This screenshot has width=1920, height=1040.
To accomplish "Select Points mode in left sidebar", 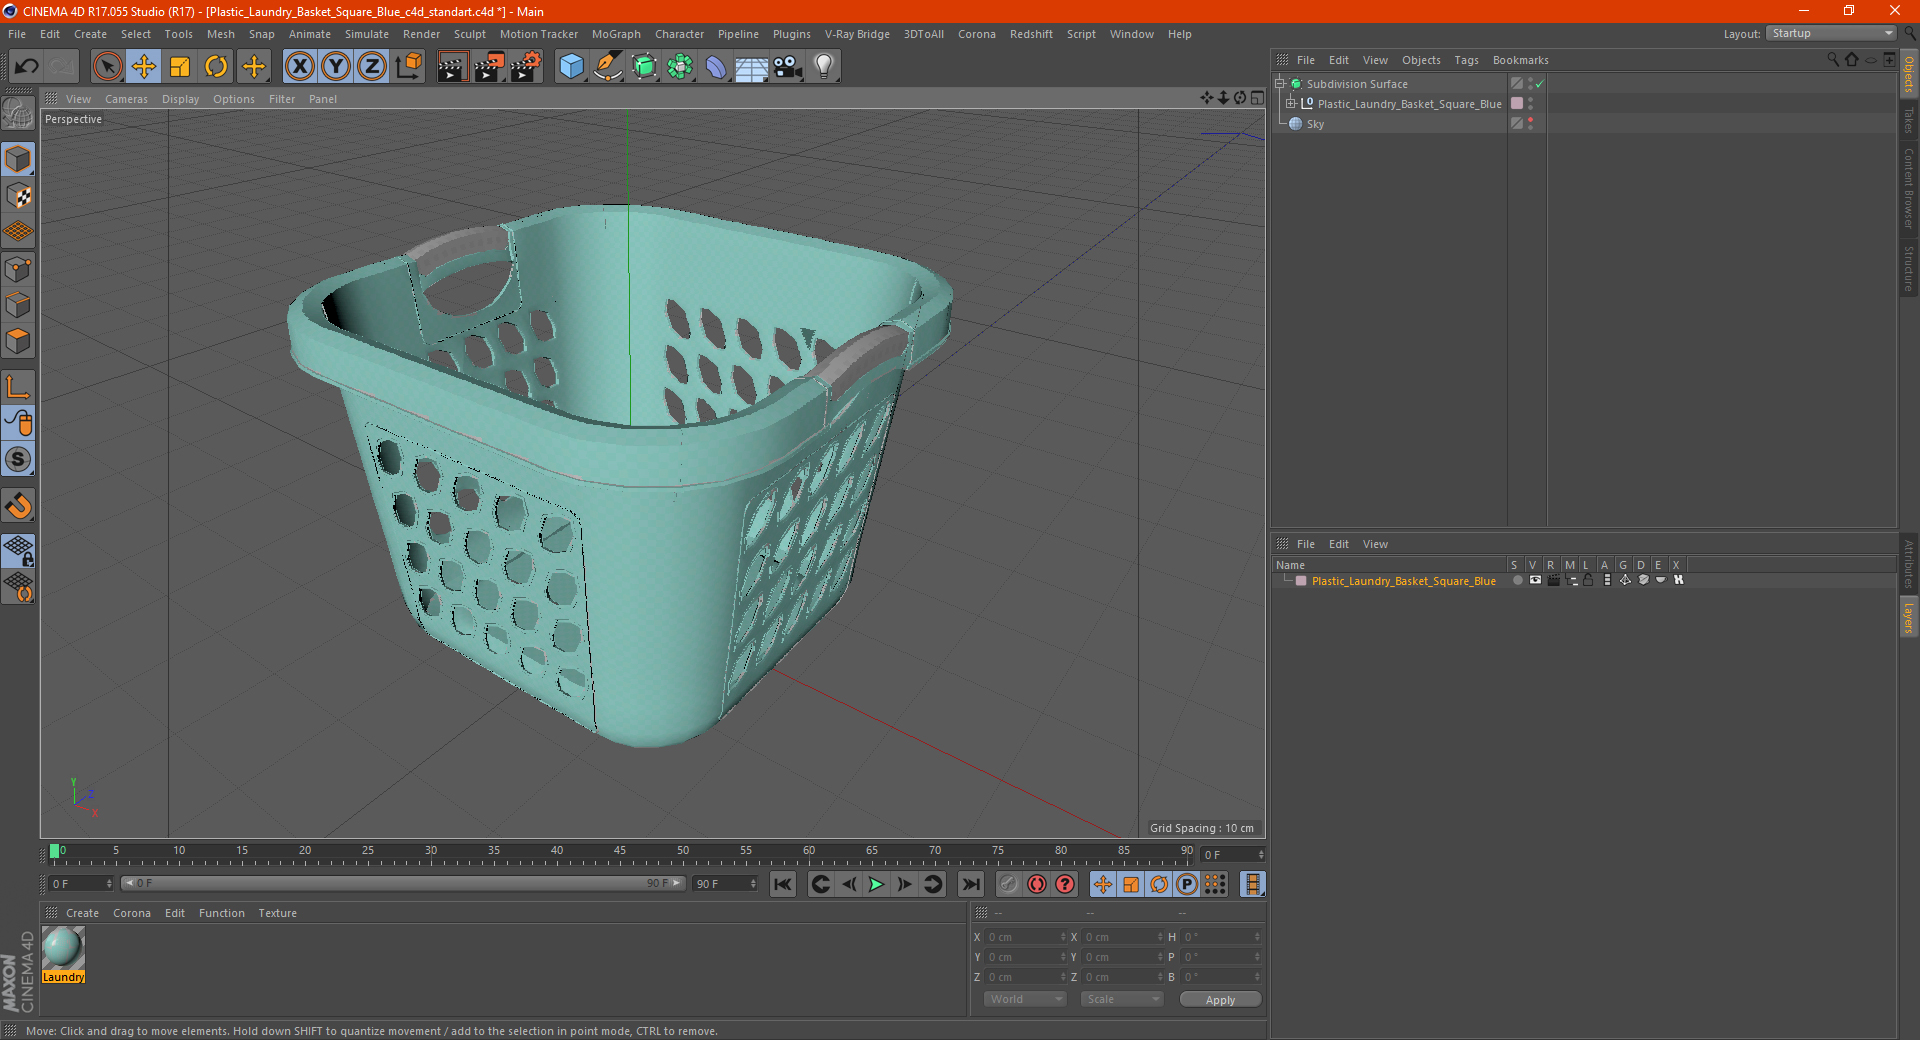I will click(x=18, y=269).
